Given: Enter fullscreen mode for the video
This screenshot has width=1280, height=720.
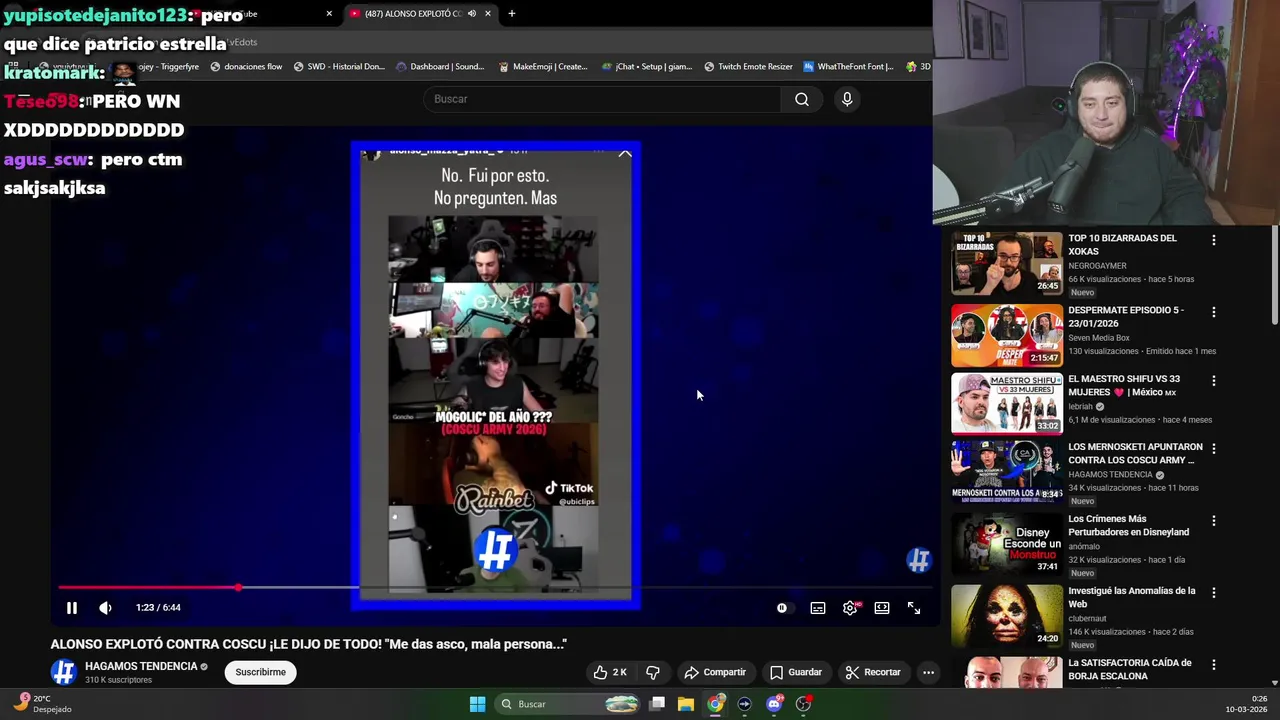Looking at the screenshot, I should click(914, 608).
